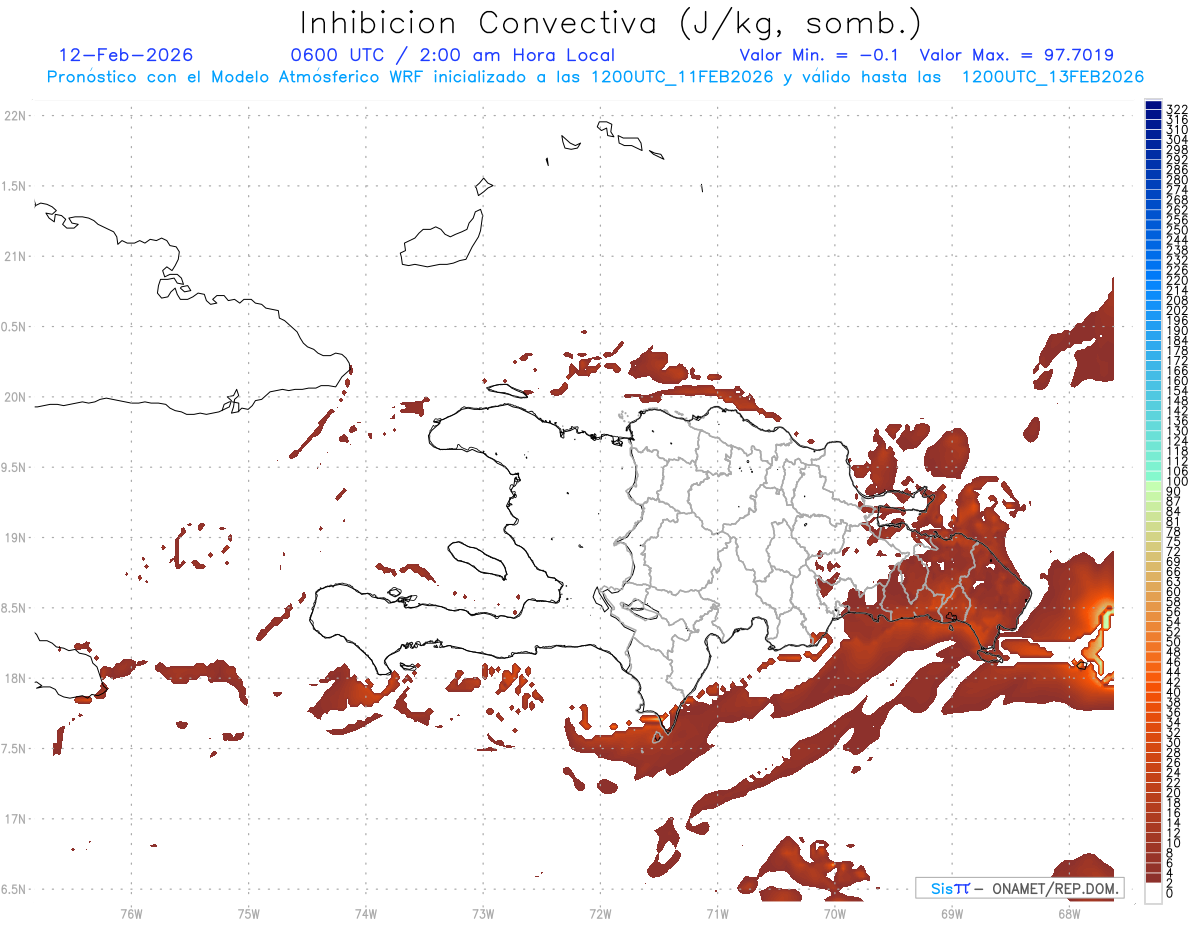
Task: Click the 'Valor Max. = 97.7019' readout
Action: click(1016, 55)
